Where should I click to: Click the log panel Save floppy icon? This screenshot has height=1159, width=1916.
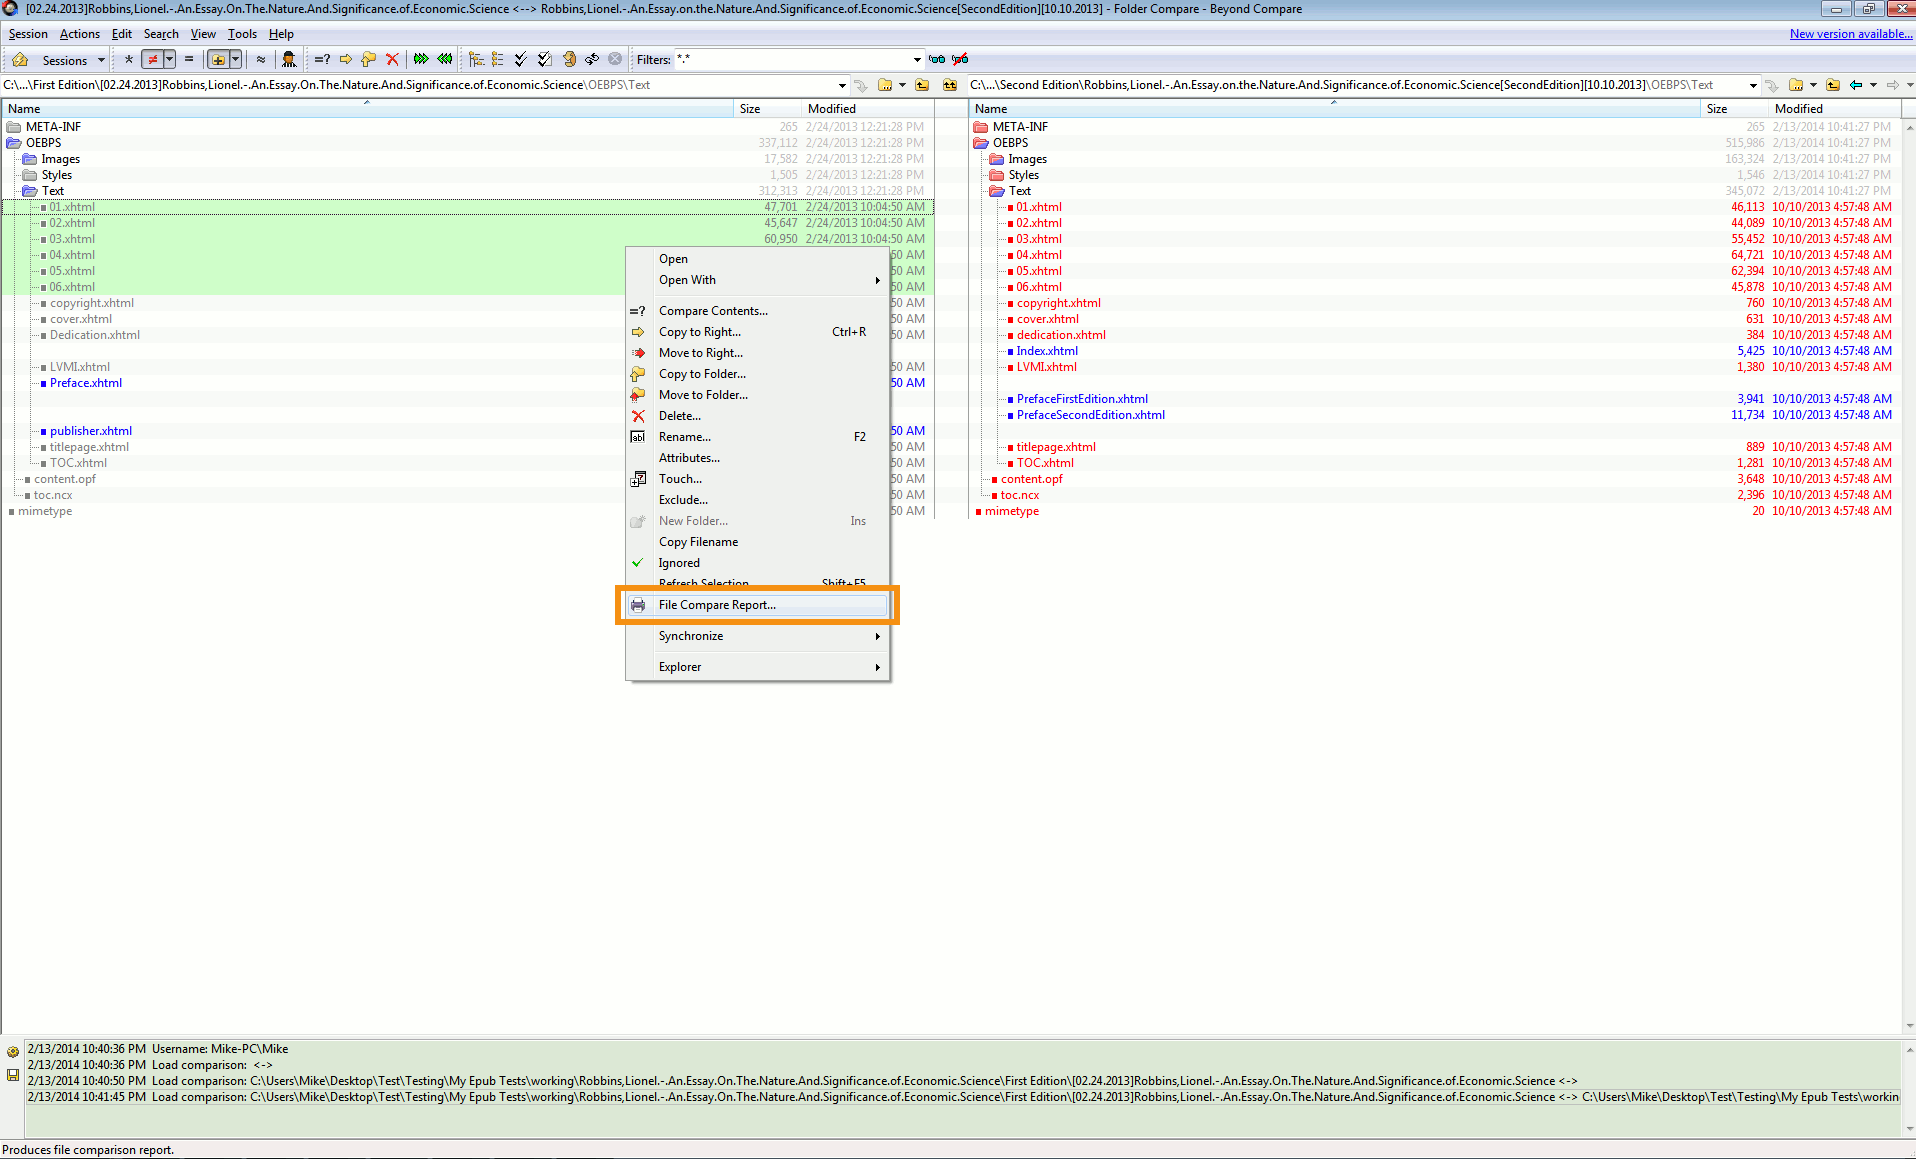point(13,1075)
